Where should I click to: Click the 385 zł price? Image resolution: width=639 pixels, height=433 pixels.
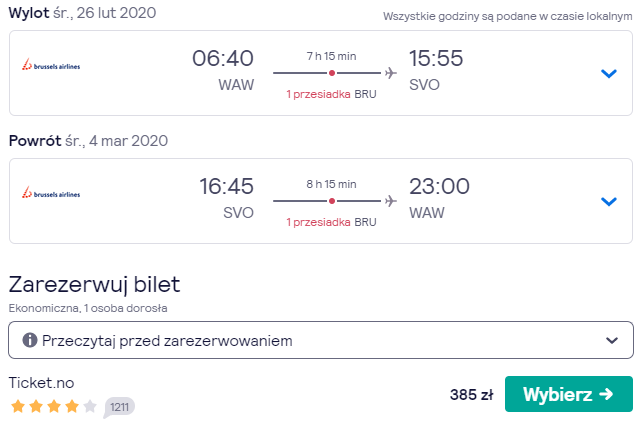pyautogui.click(x=472, y=395)
